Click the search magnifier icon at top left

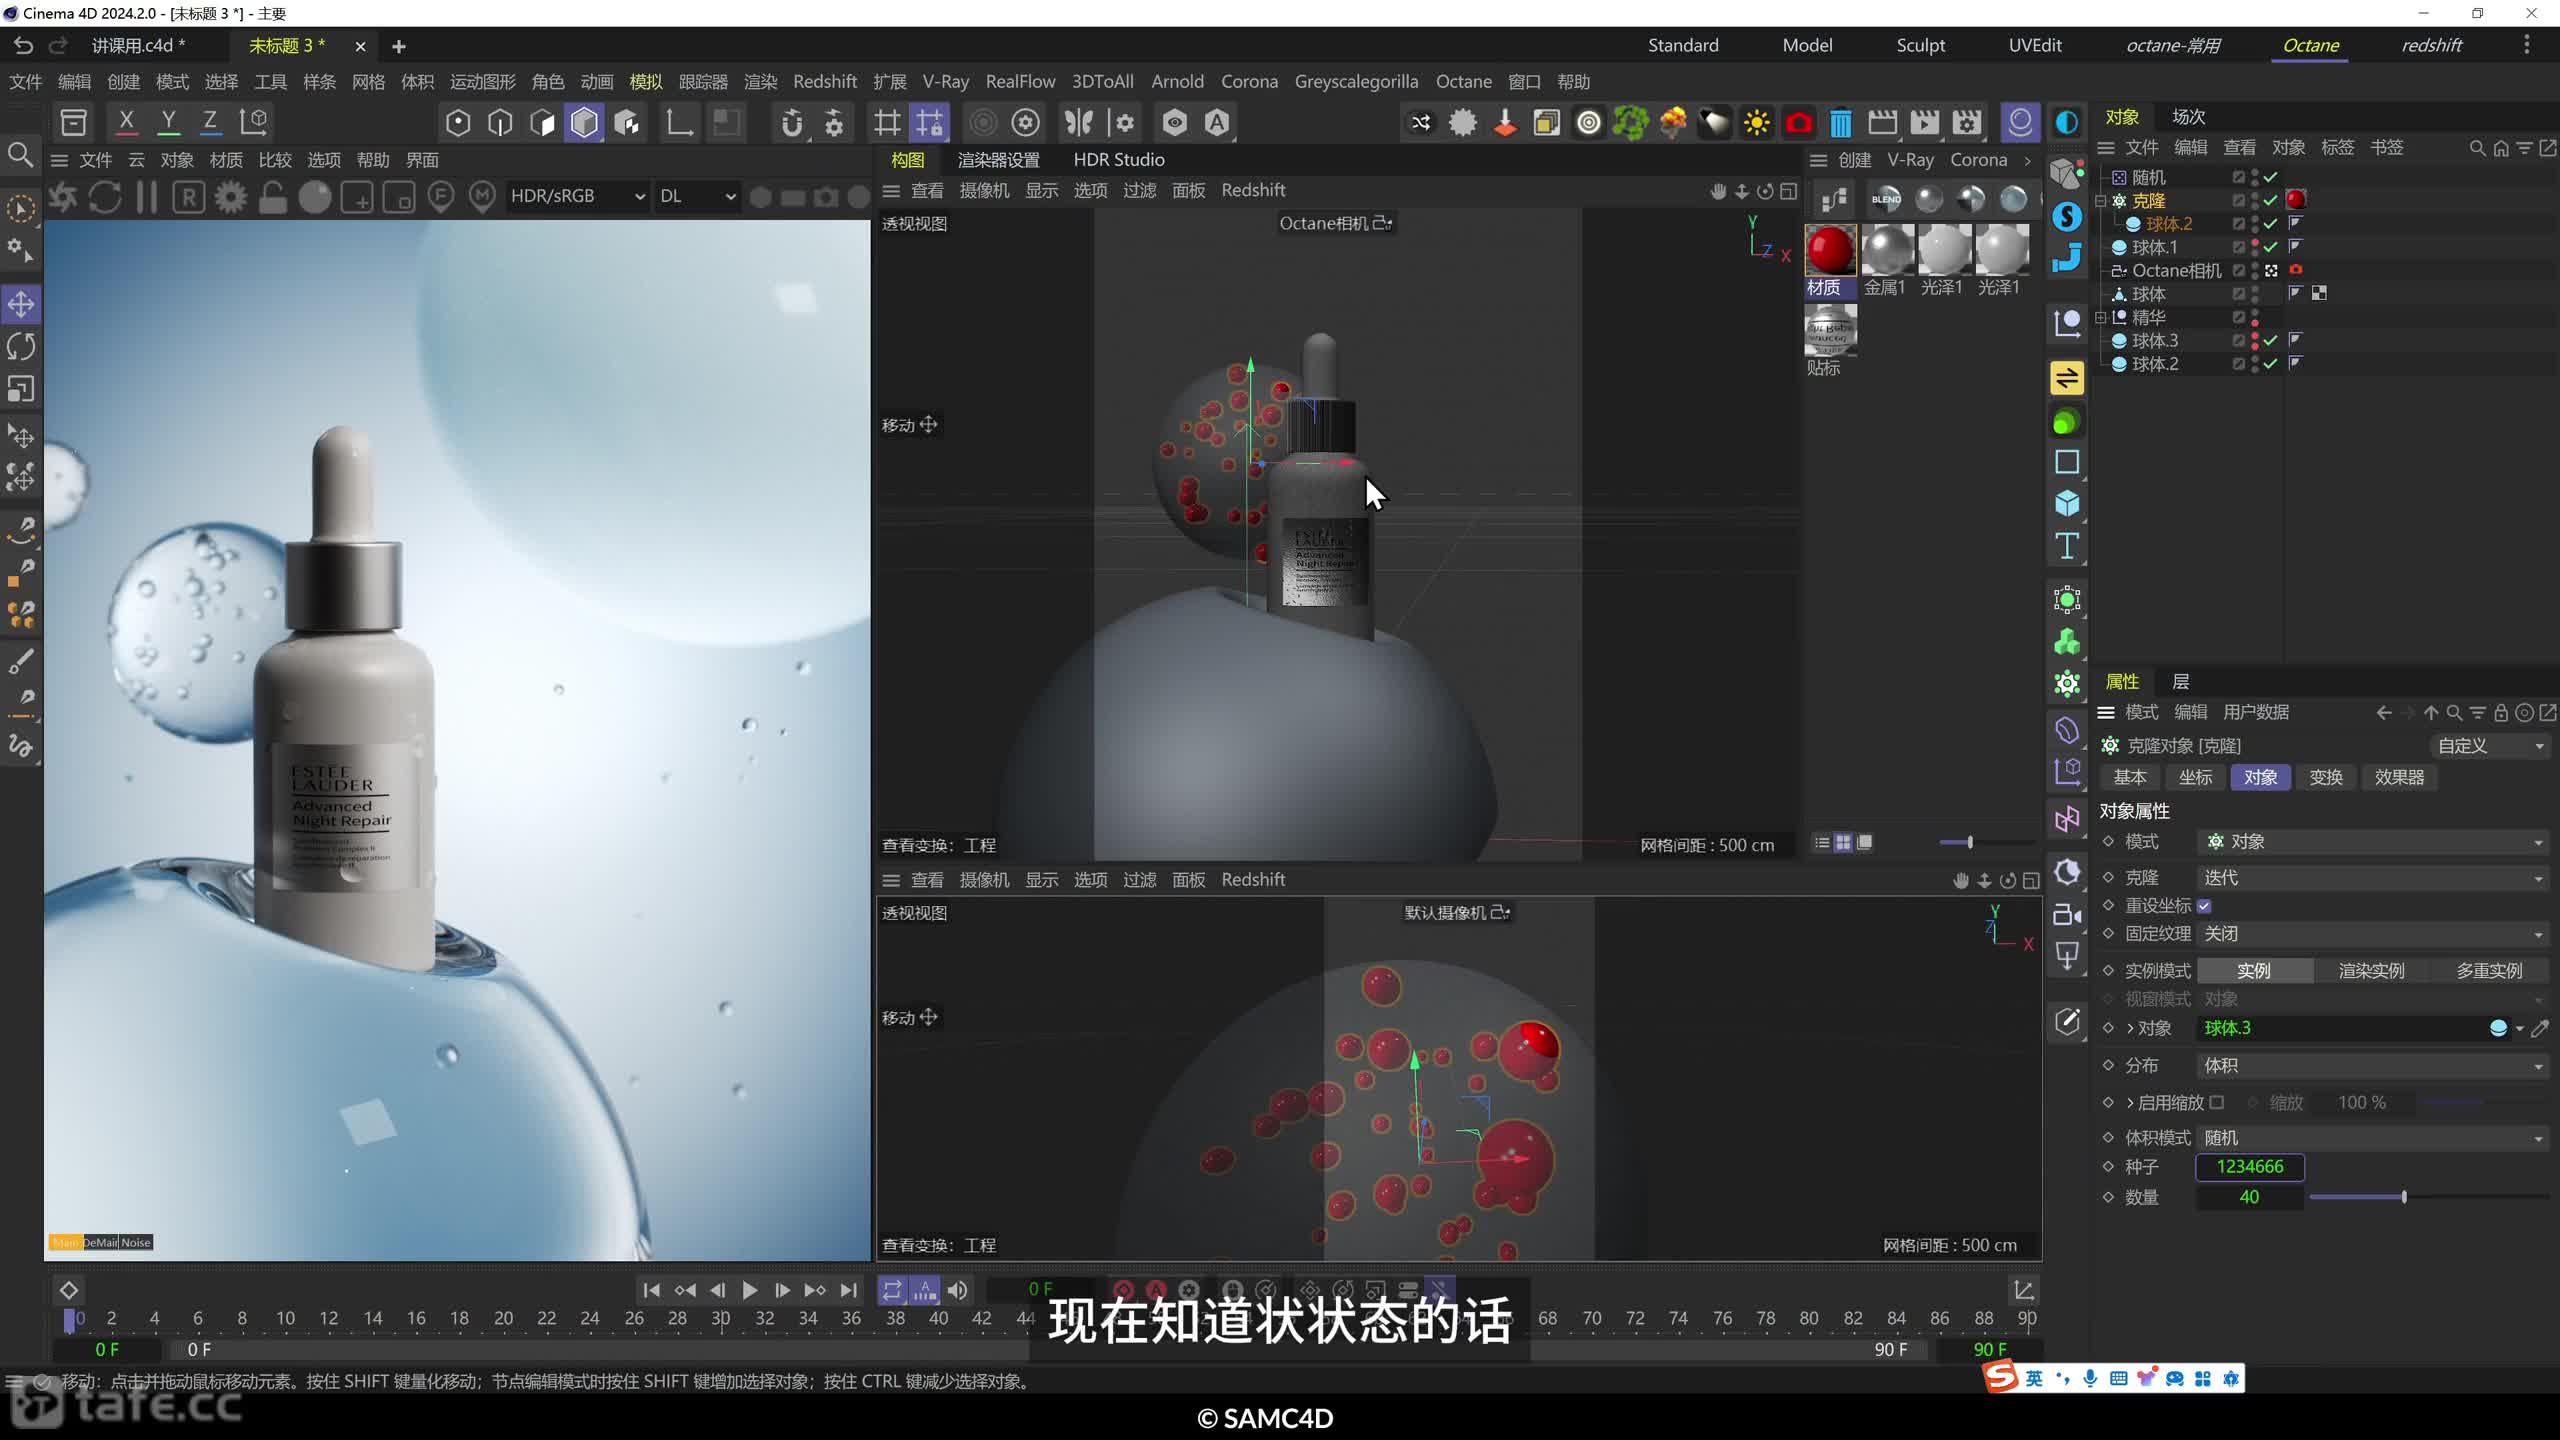(x=20, y=155)
